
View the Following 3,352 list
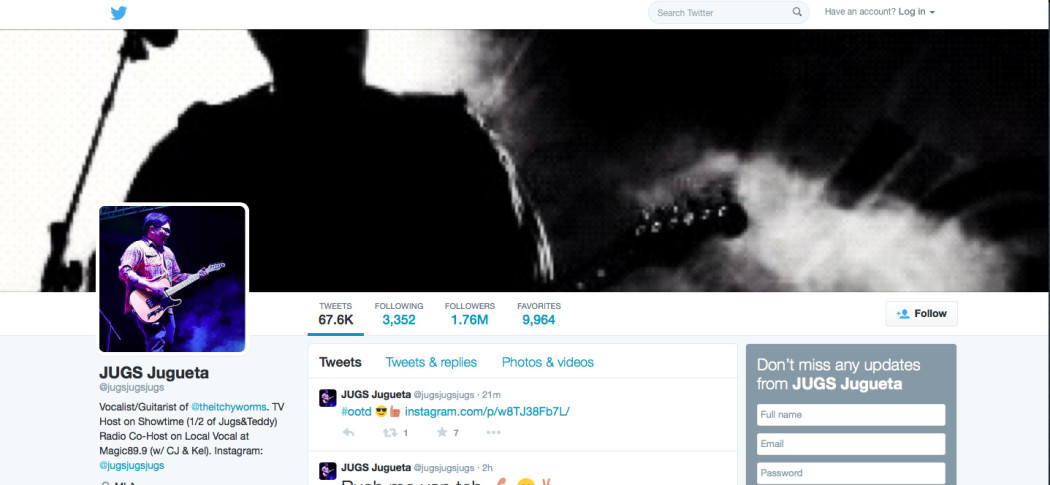399,314
